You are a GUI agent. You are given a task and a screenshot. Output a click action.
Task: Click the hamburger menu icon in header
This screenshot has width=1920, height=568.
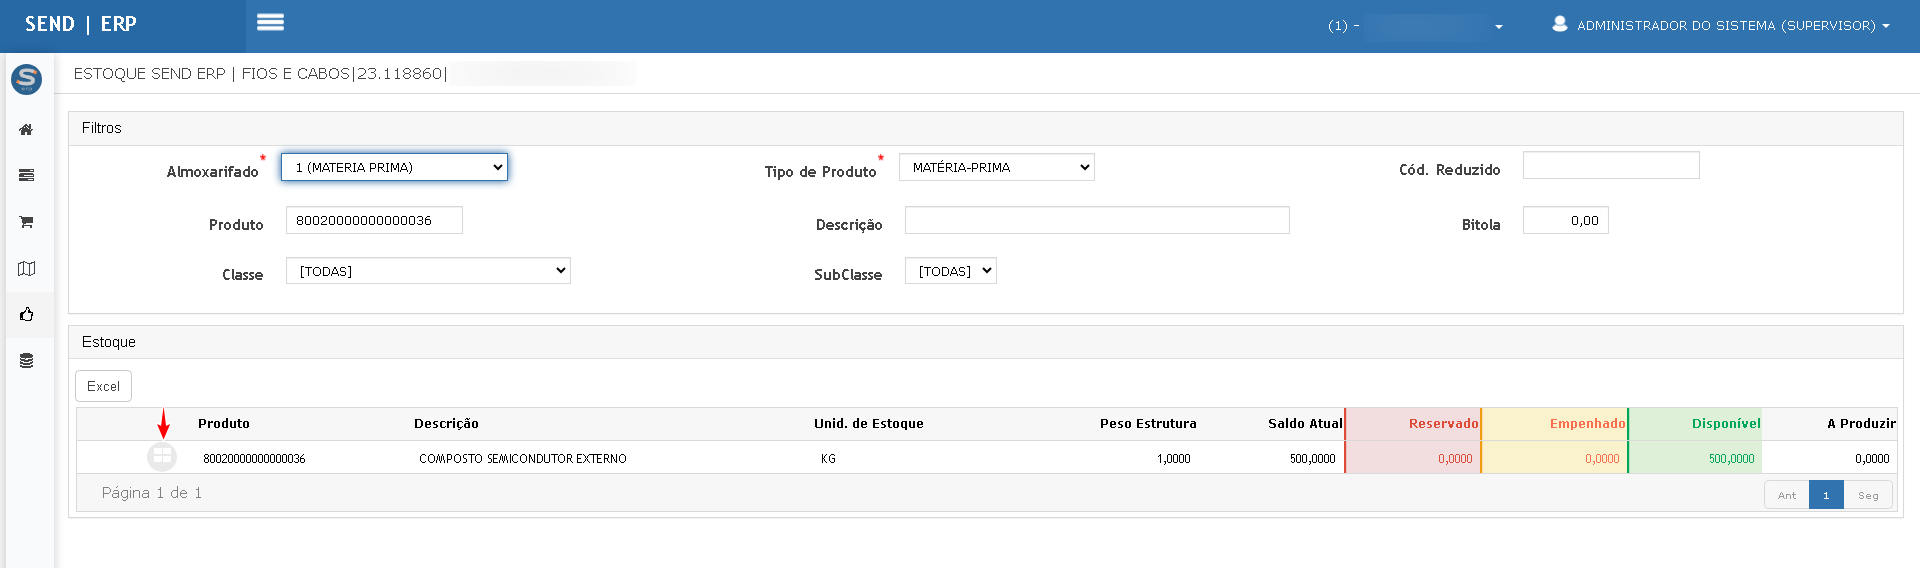click(x=270, y=23)
